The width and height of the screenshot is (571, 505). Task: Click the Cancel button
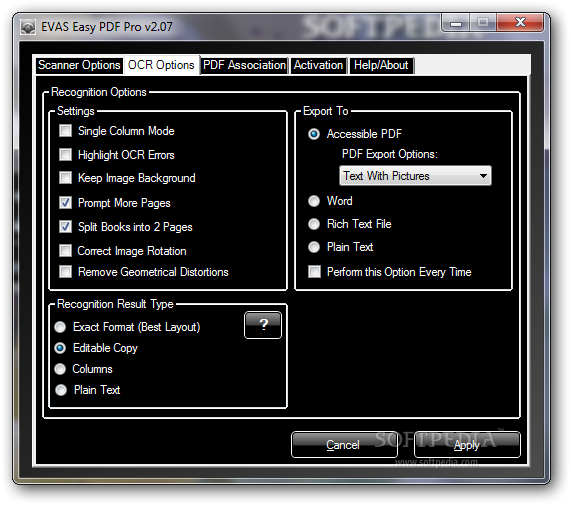pyautogui.click(x=344, y=445)
